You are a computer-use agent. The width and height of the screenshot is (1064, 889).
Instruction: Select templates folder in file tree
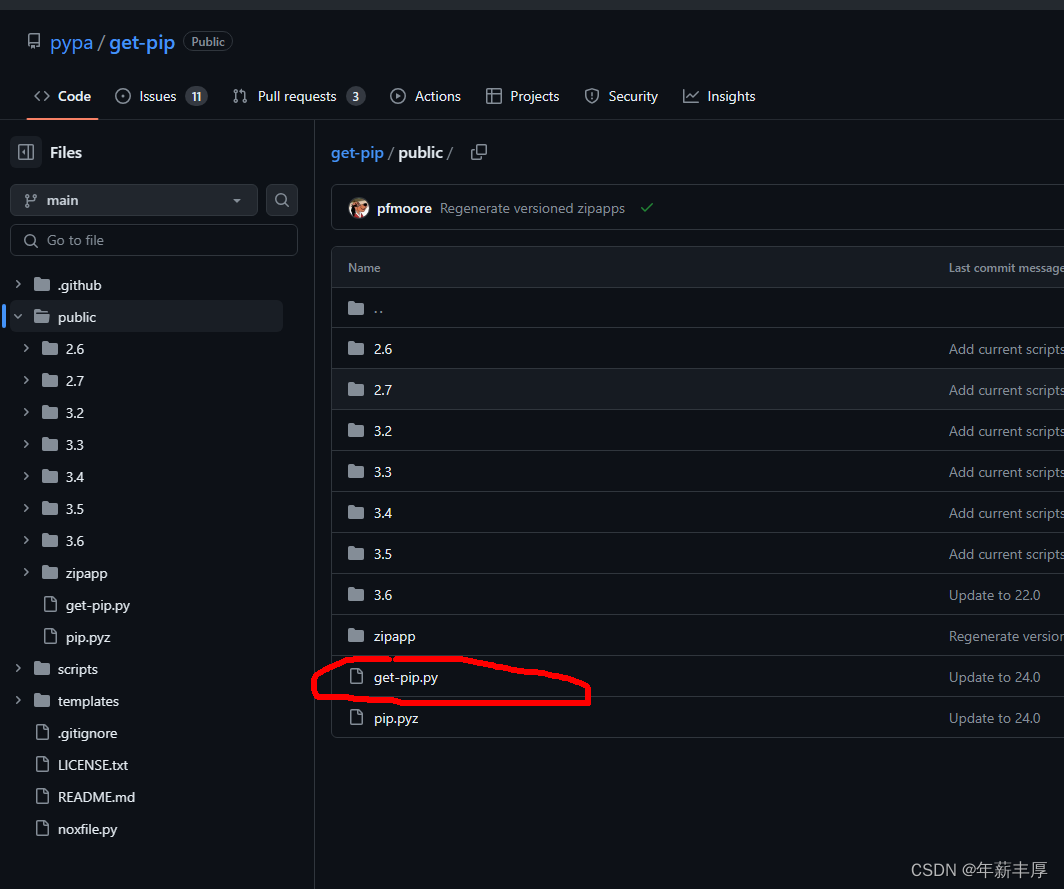[88, 701]
